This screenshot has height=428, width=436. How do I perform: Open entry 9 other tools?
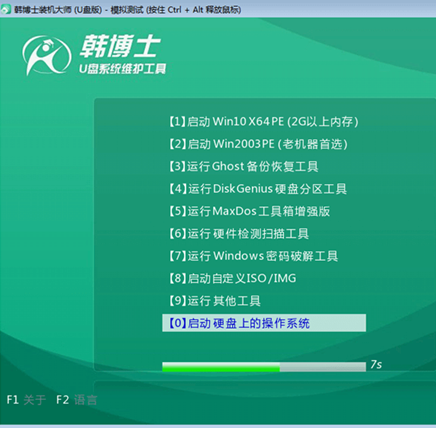tap(214, 300)
